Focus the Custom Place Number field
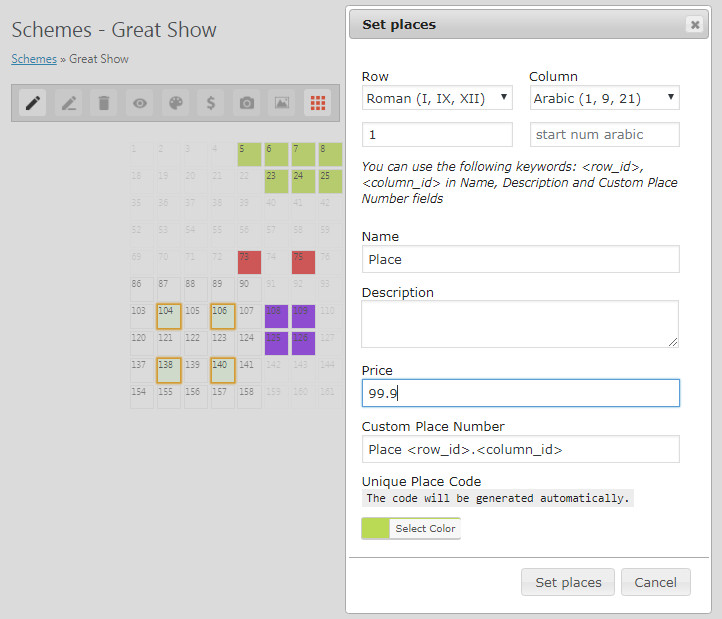Viewport: 722px width, 619px height. 520,449
